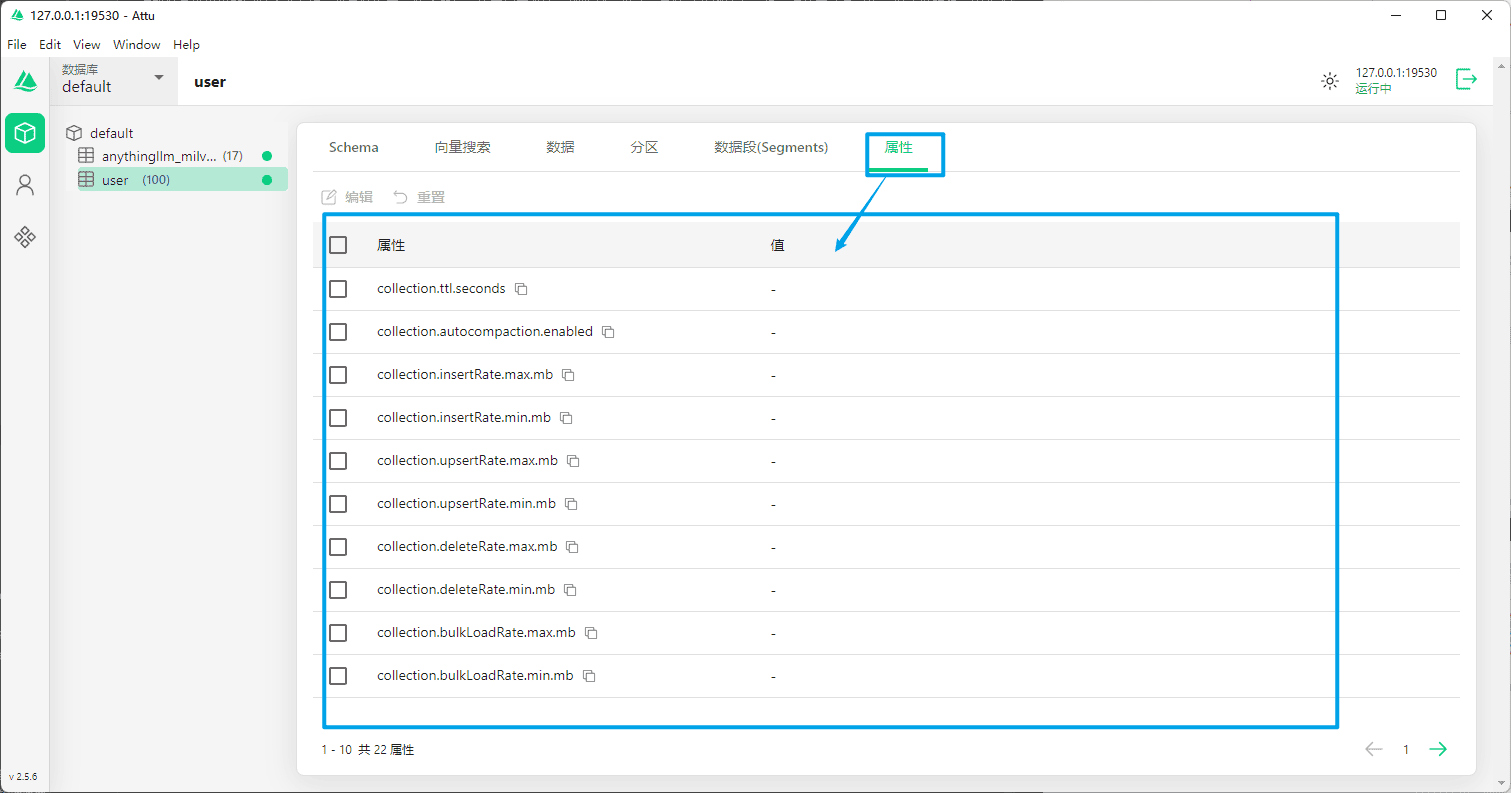Click the green disconnect logout icon
The height and width of the screenshot is (793, 1511).
click(x=1466, y=80)
